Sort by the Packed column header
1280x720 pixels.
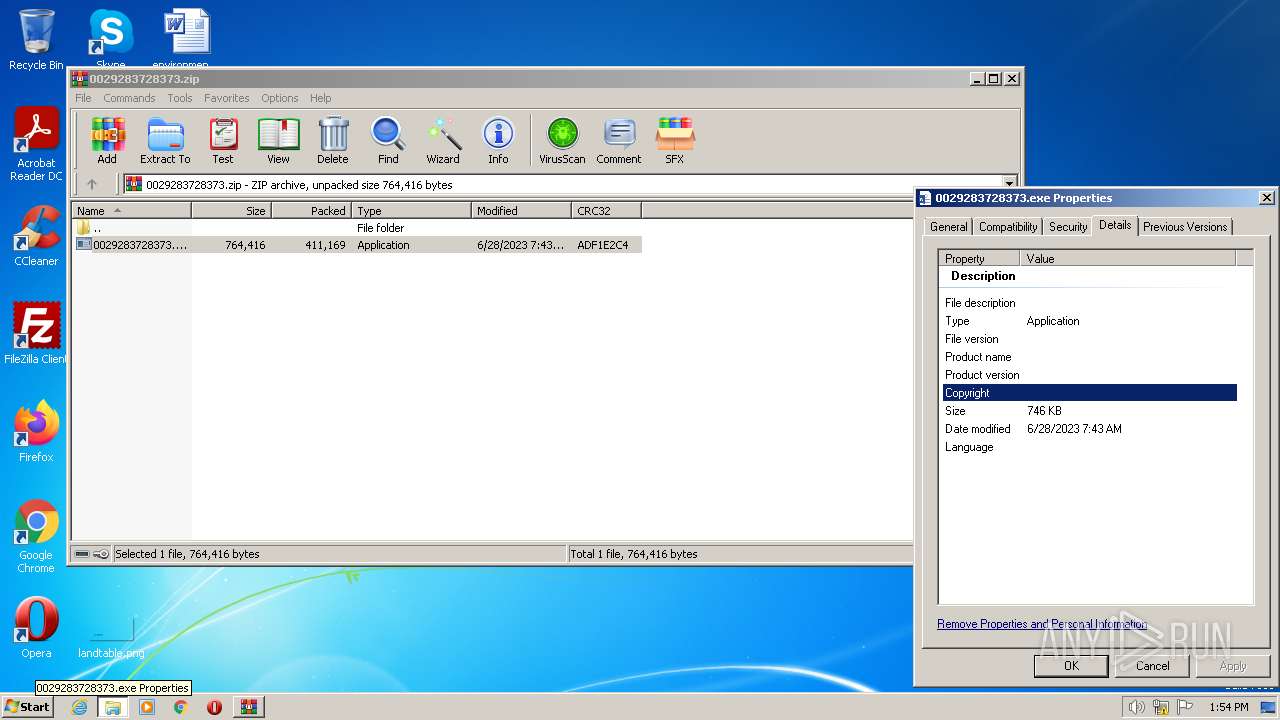point(312,210)
